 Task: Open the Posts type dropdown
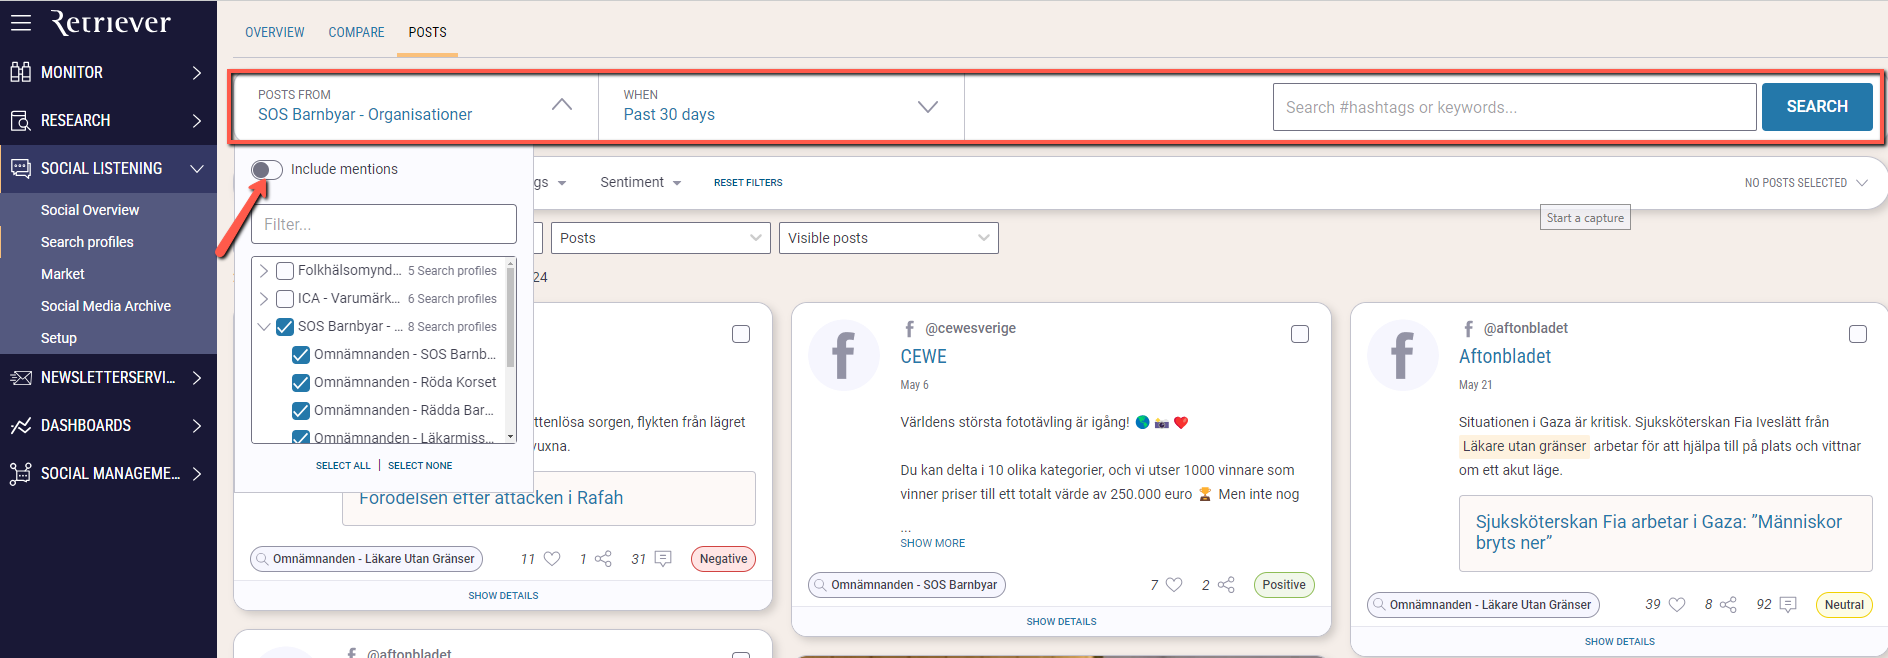click(660, 238)
